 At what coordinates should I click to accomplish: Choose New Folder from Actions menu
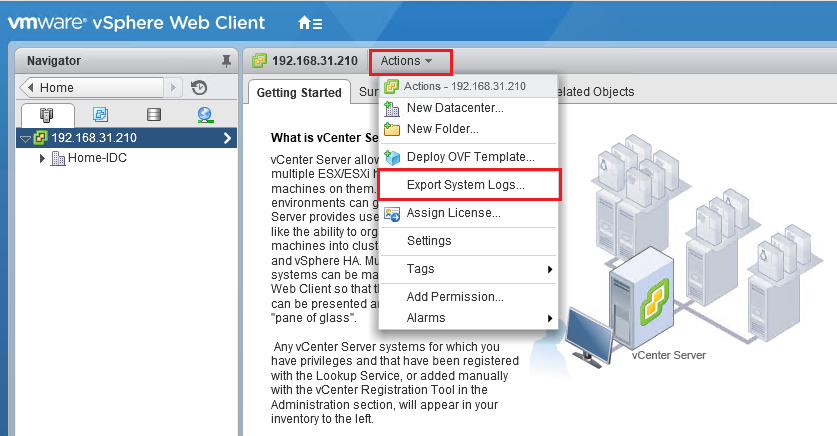coord(469,129)
